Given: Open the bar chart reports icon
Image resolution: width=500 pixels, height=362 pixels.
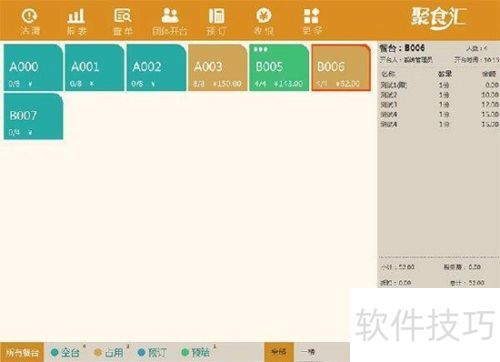Looking at the screenshot, I should [76, 21].
